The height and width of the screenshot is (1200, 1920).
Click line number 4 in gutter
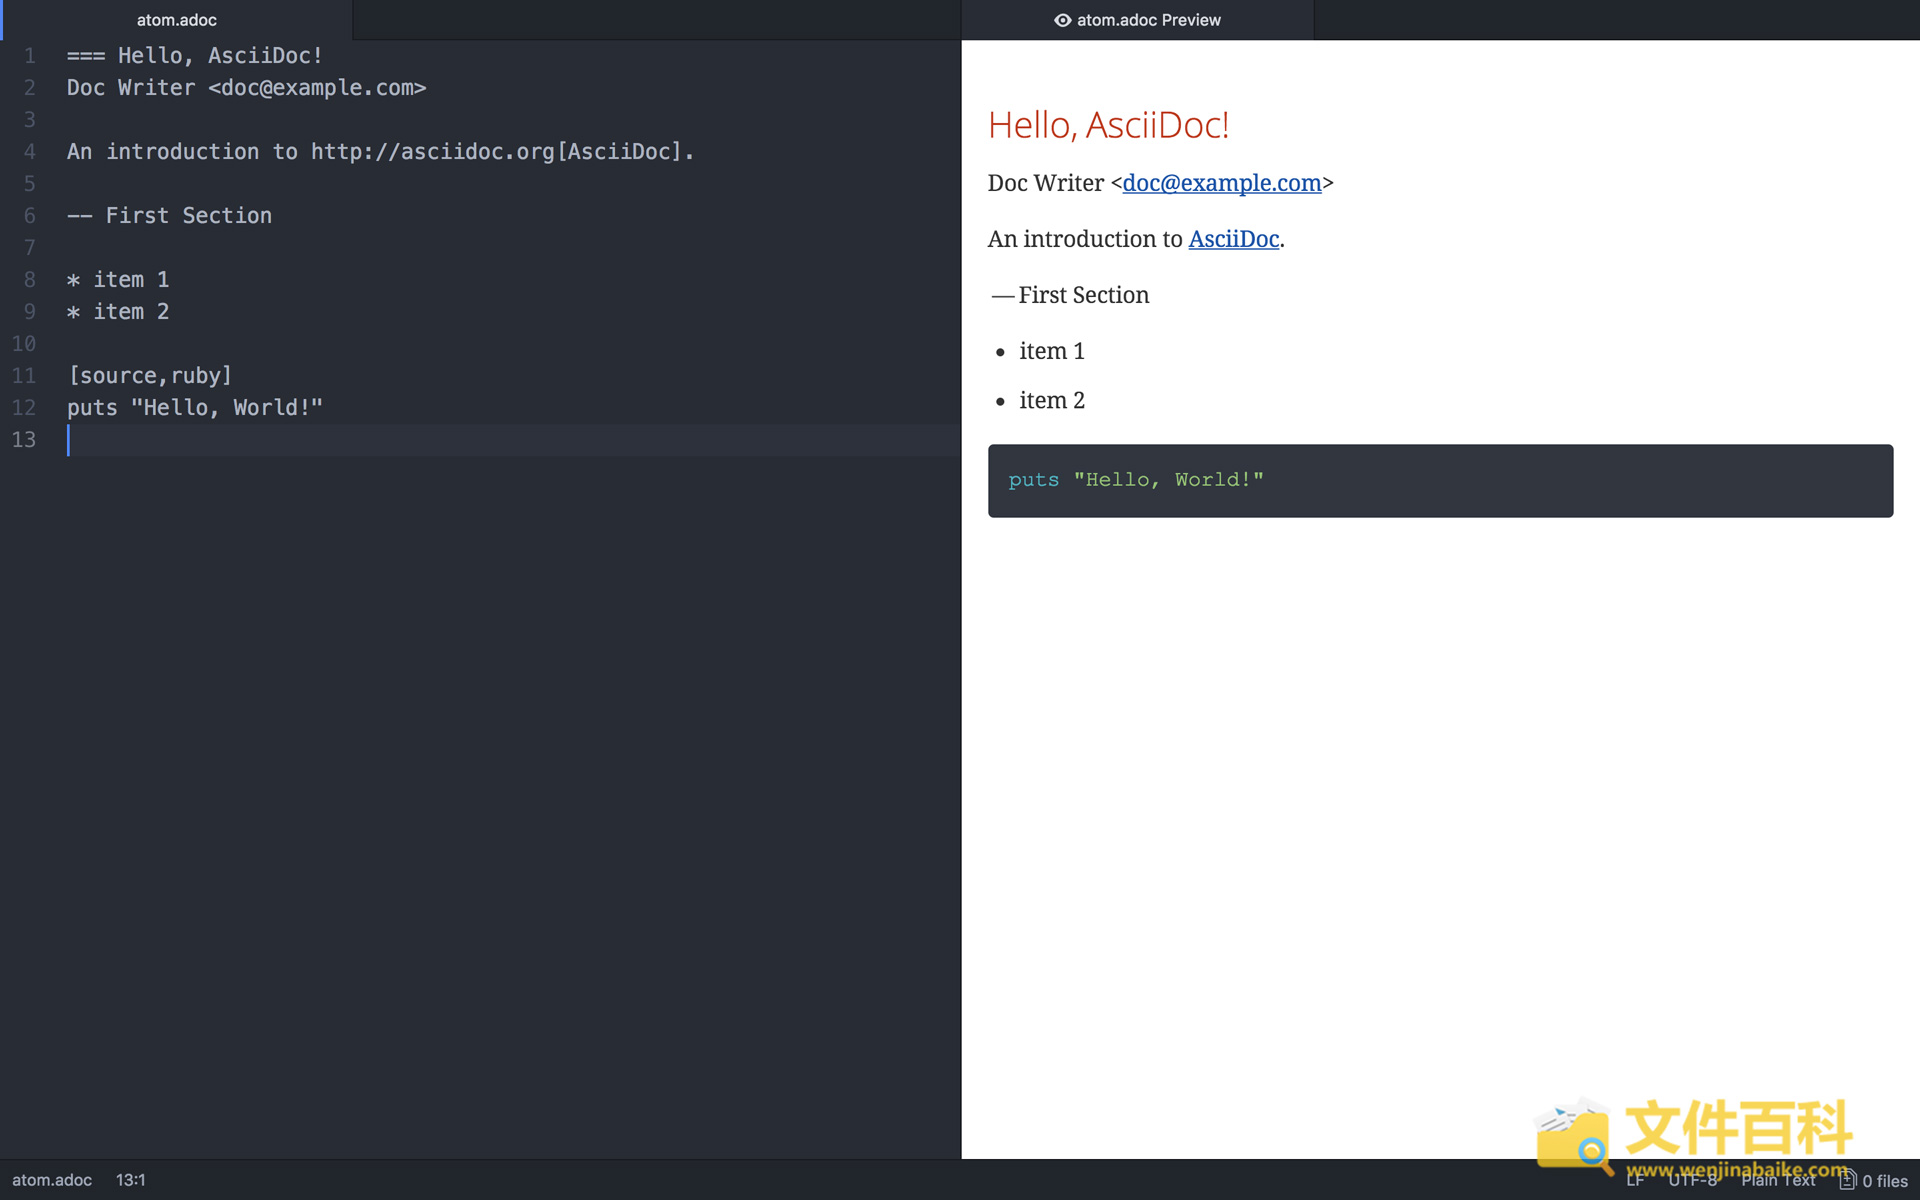[x=29, y=152]
